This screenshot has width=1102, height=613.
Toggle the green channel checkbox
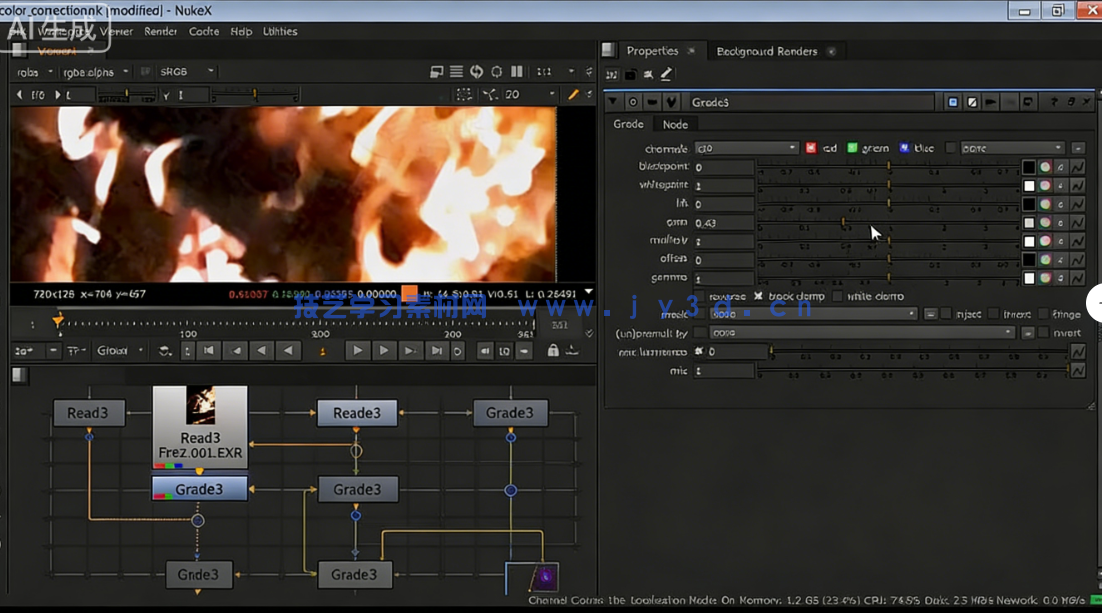click(x=852, y=148)
